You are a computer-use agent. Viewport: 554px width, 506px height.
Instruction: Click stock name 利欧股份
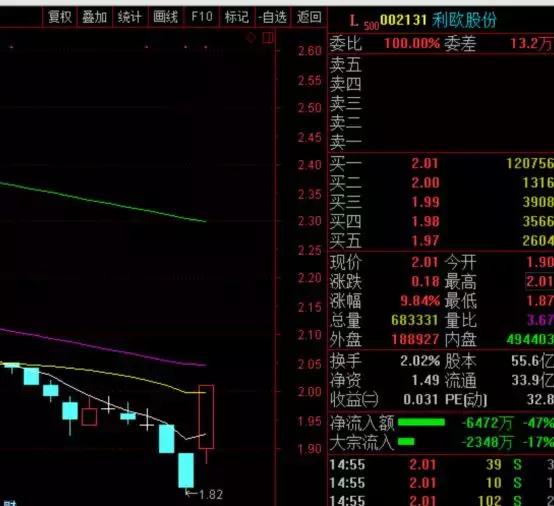[x=464, y=20]
